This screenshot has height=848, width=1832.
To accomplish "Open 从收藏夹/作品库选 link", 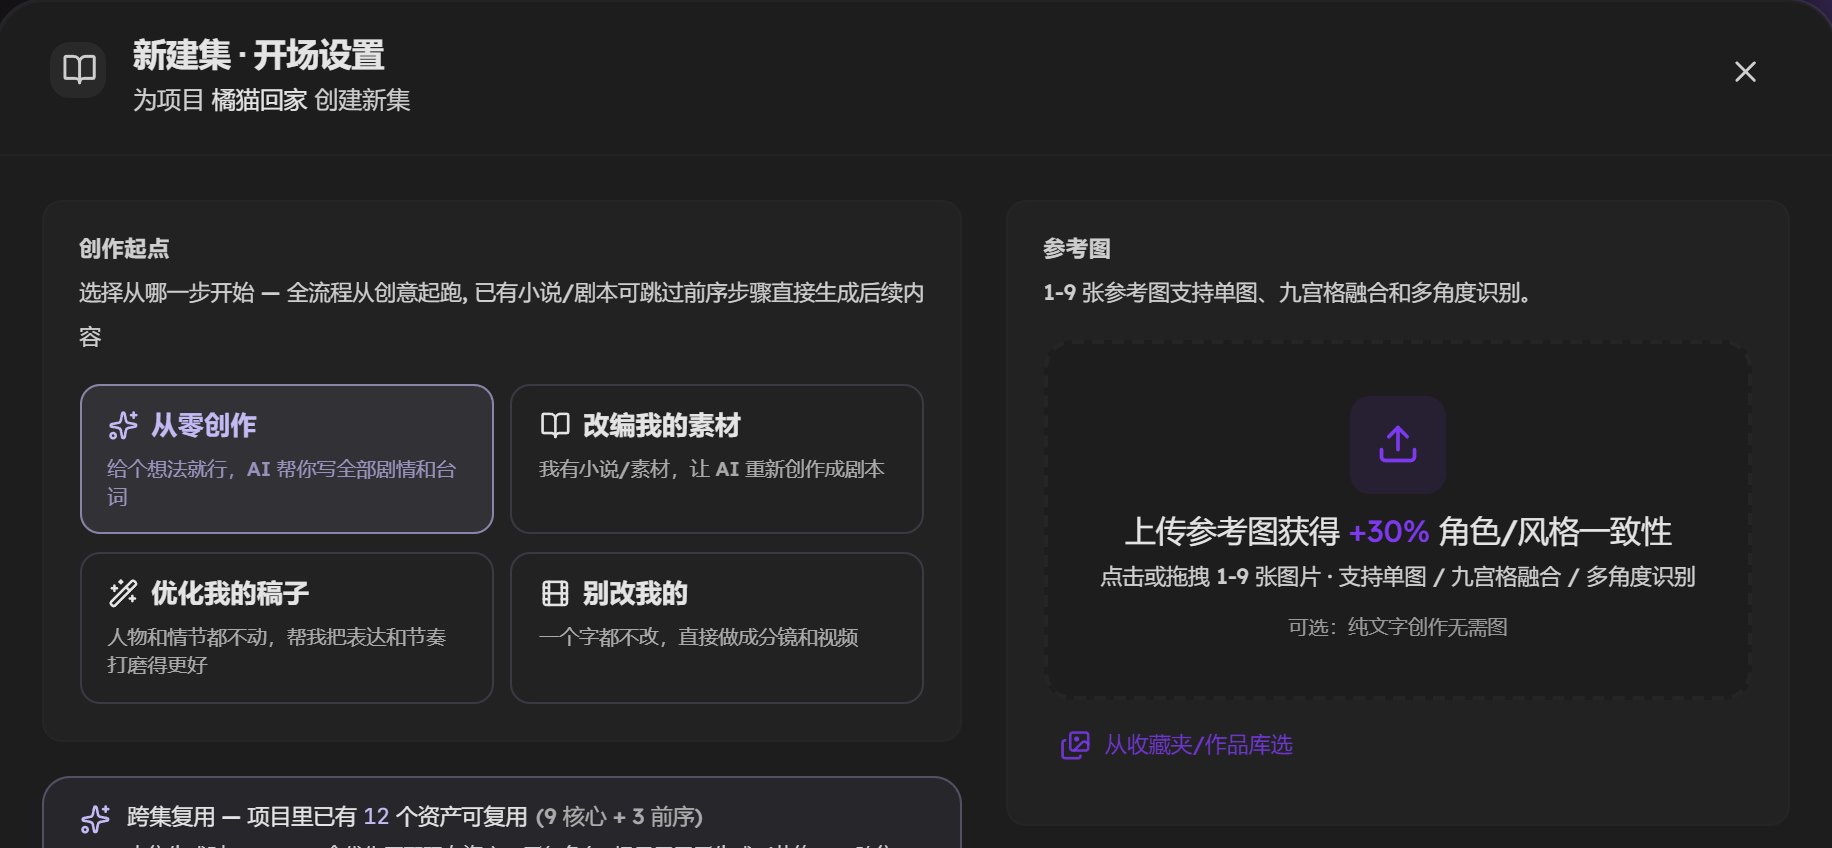I will click(x=1198, y=745).
